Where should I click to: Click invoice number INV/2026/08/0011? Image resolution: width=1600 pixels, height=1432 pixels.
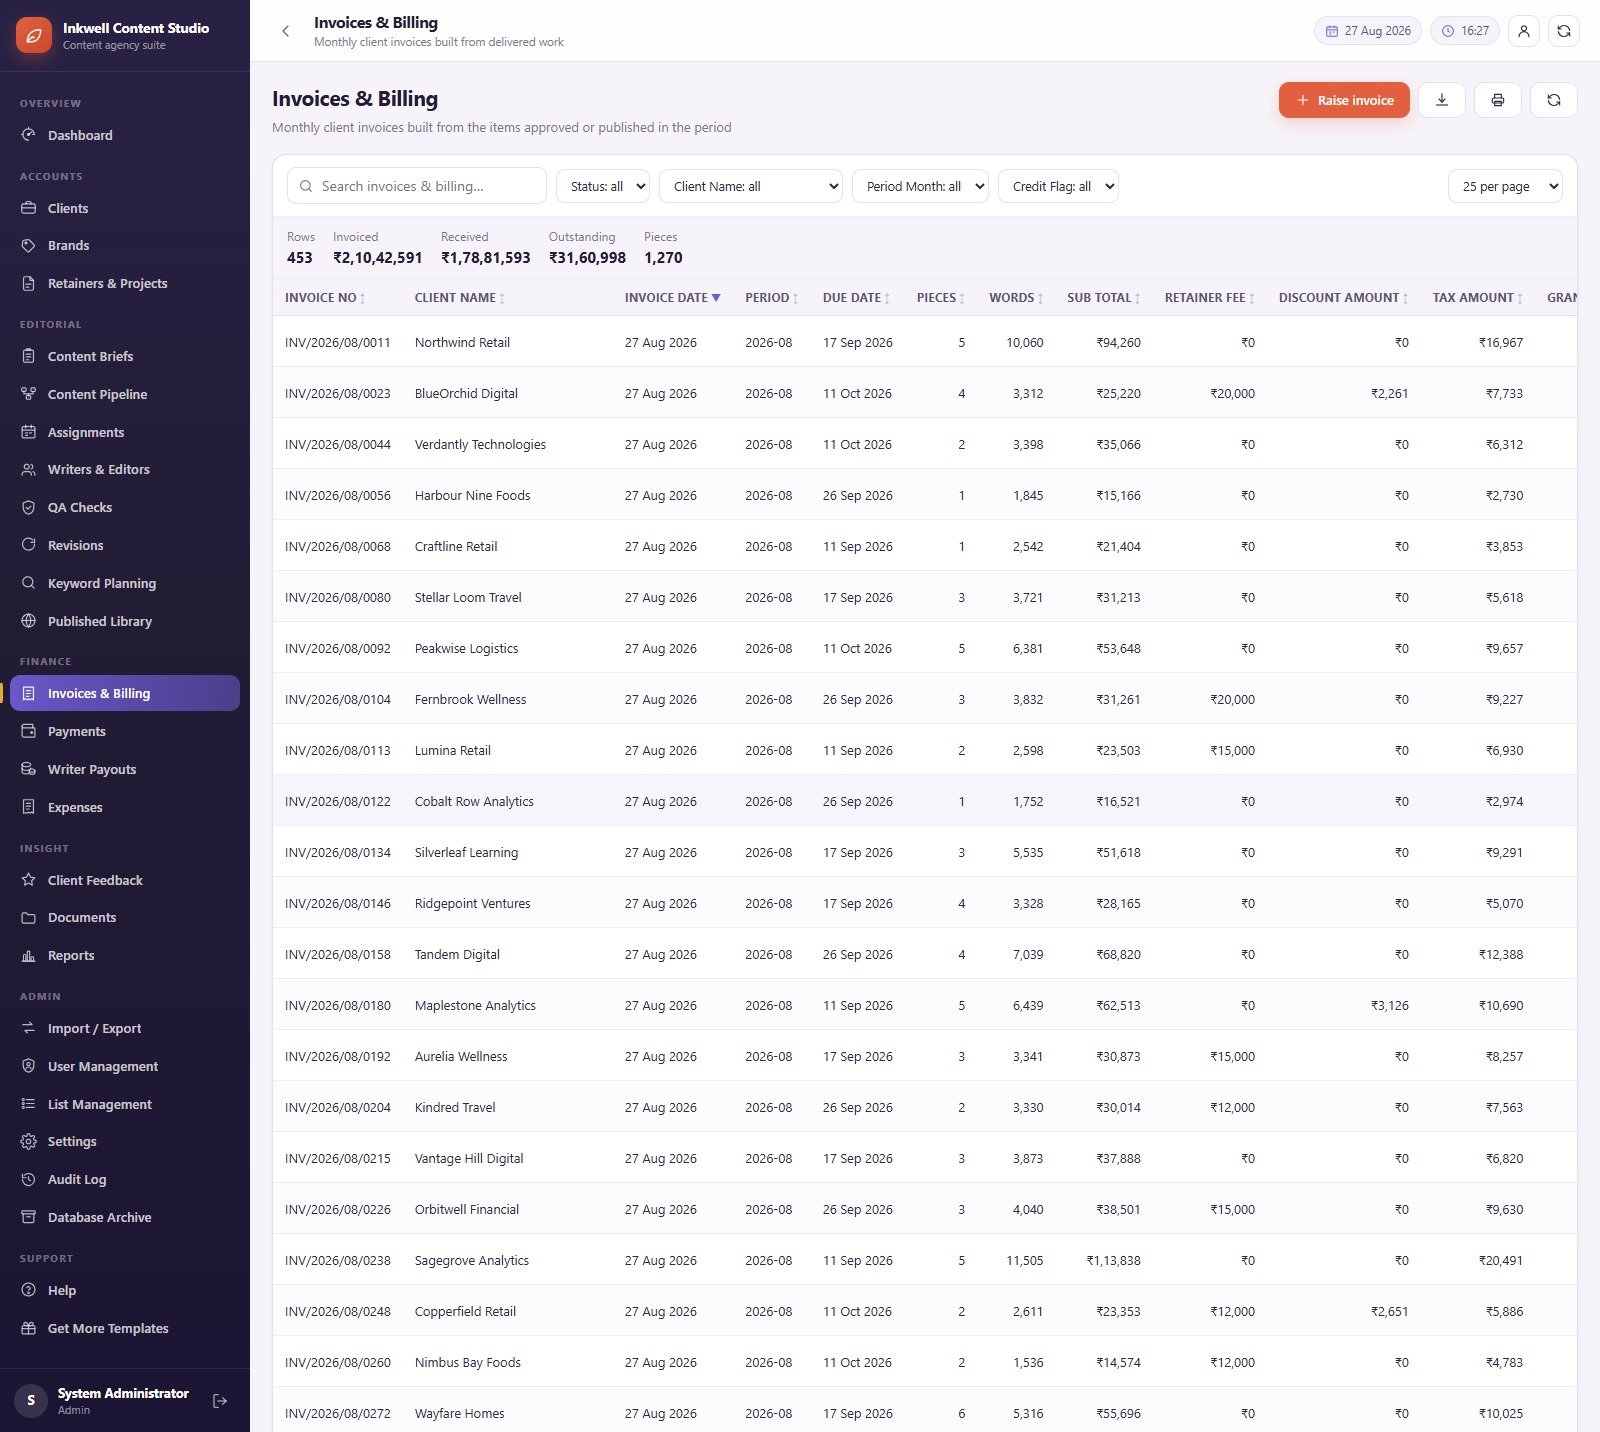coord(338,342)
